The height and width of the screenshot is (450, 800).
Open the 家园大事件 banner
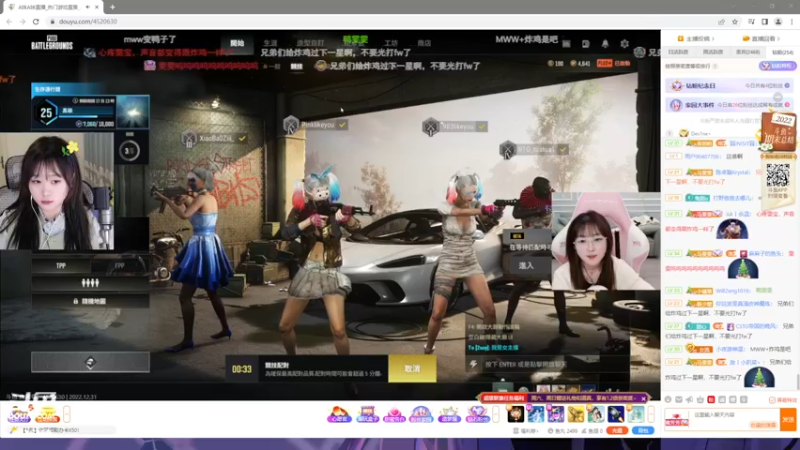click(729, 105)
